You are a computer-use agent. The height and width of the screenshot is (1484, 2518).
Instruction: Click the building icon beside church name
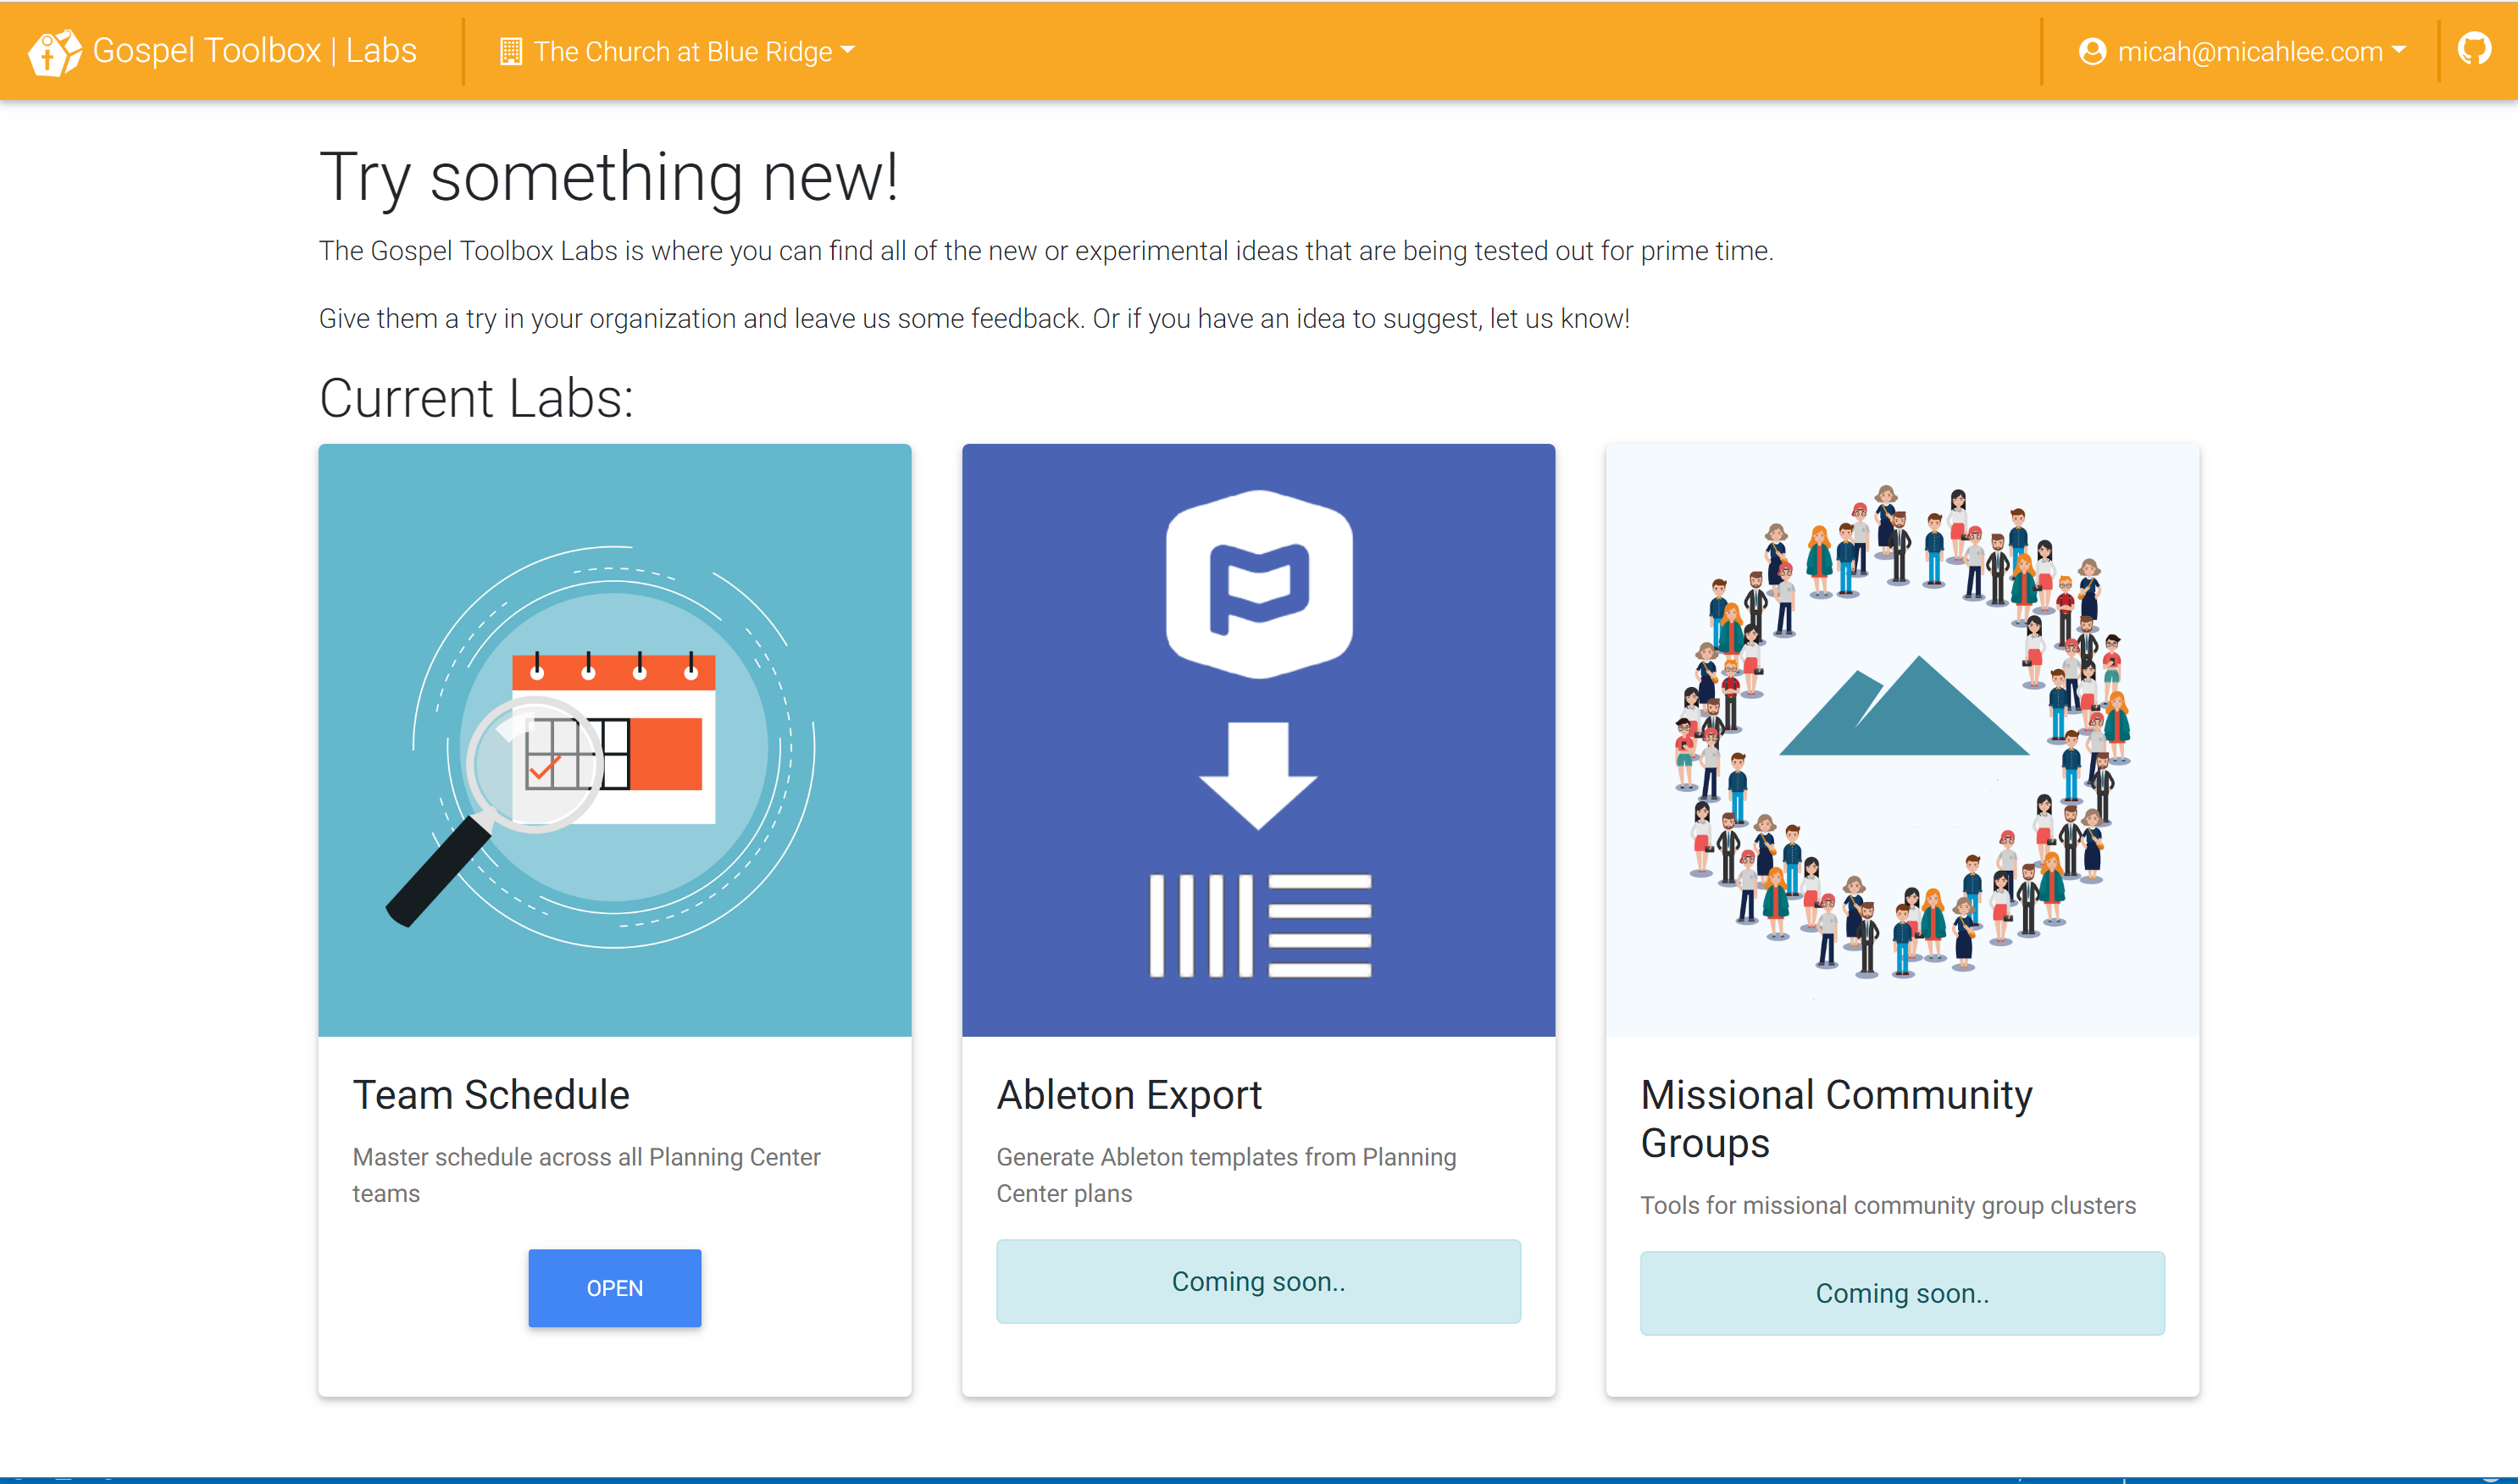click(x=510, y=51)
